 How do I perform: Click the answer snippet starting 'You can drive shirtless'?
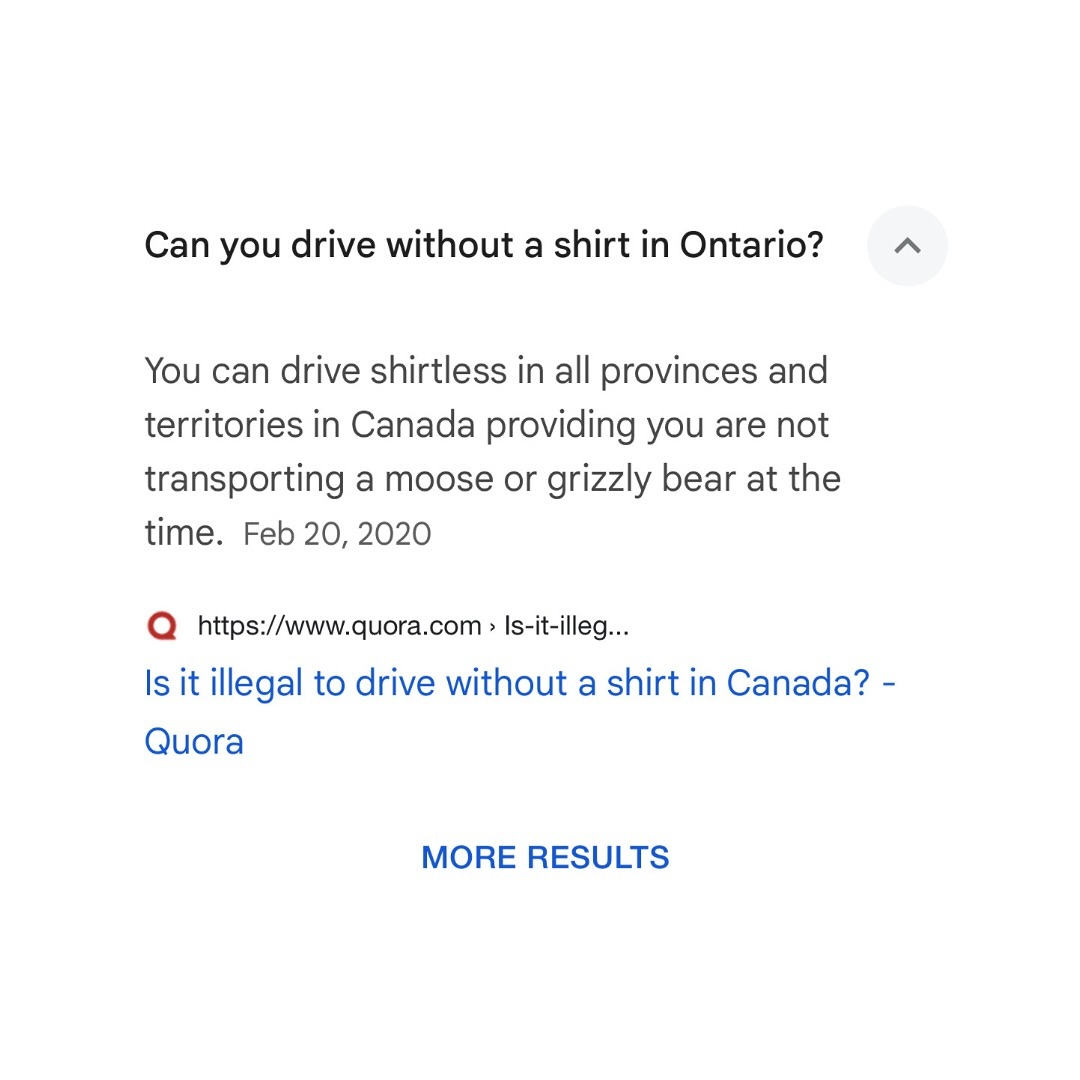[x=492, y=451]
